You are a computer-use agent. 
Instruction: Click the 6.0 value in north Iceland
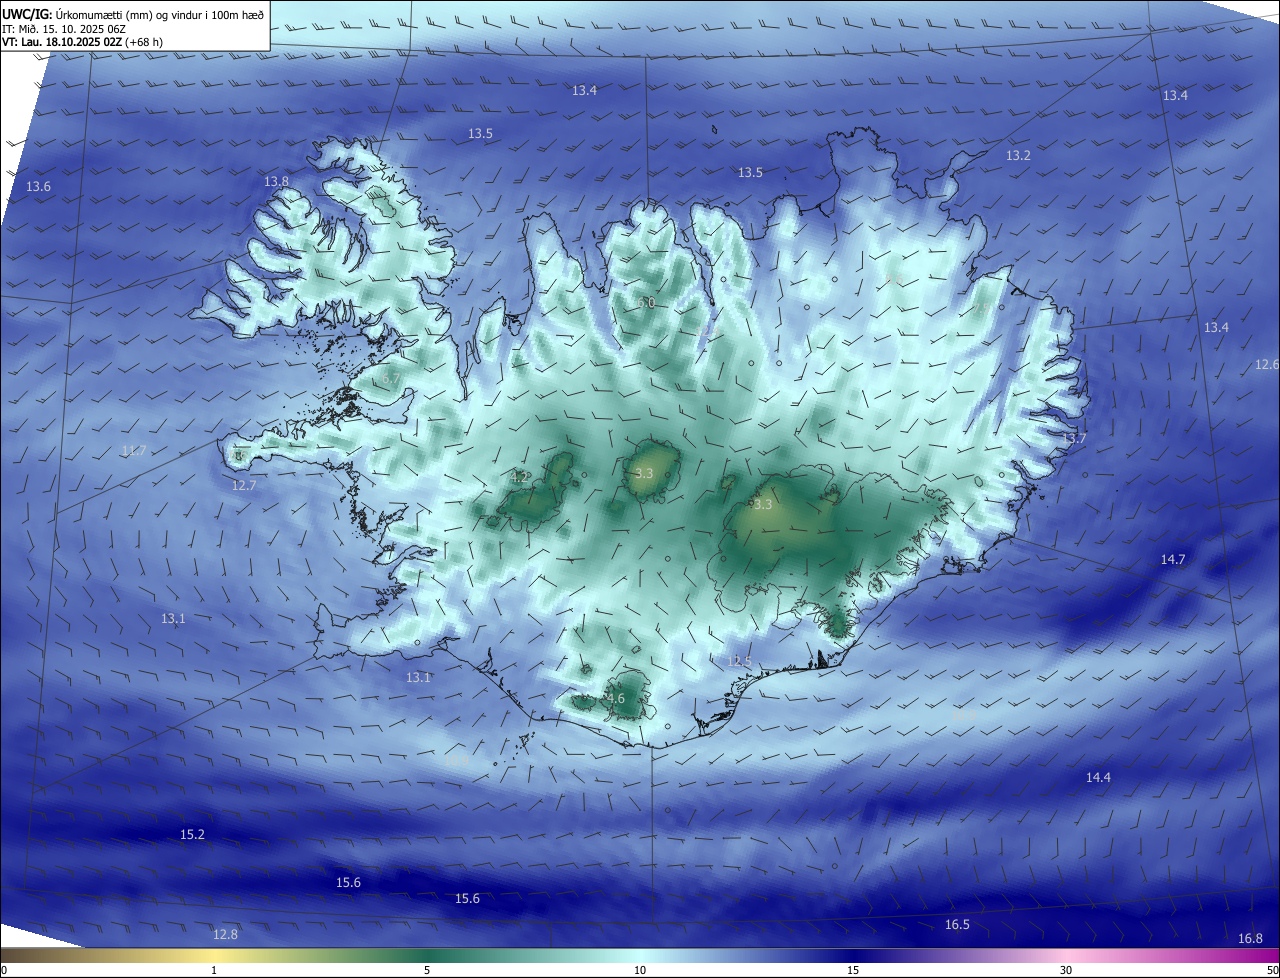647,302
